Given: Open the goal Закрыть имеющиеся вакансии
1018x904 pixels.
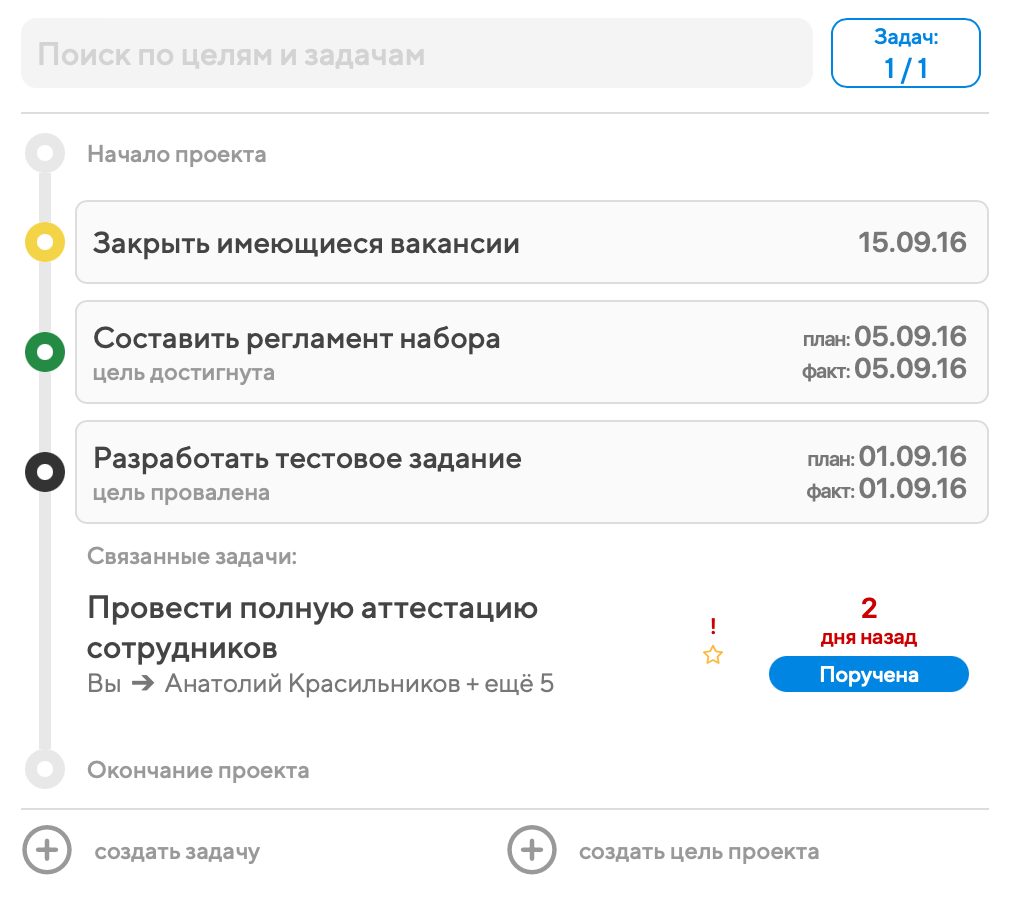Looking at the screenshot, I should (306, 243).
